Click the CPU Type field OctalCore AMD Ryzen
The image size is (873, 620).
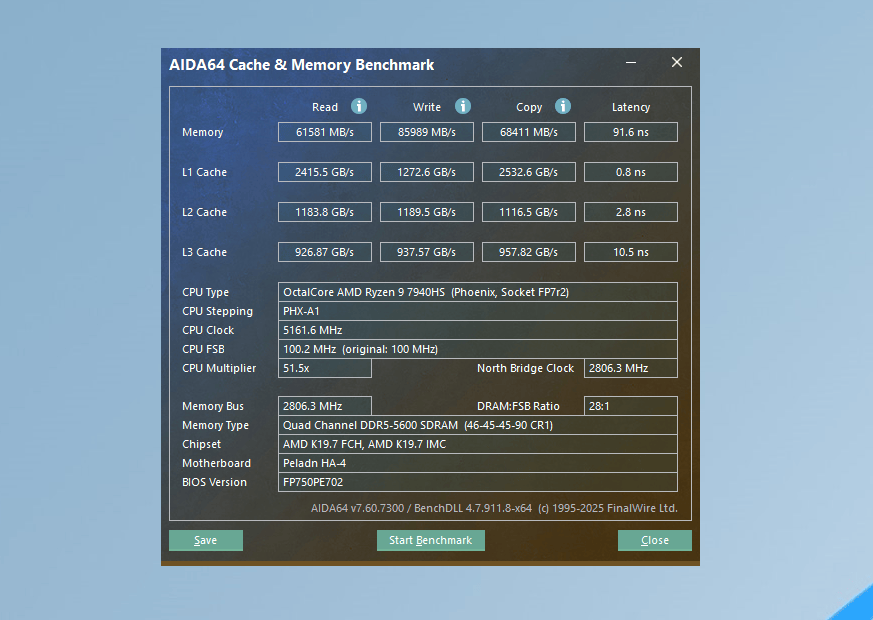[x=478, y=292]
